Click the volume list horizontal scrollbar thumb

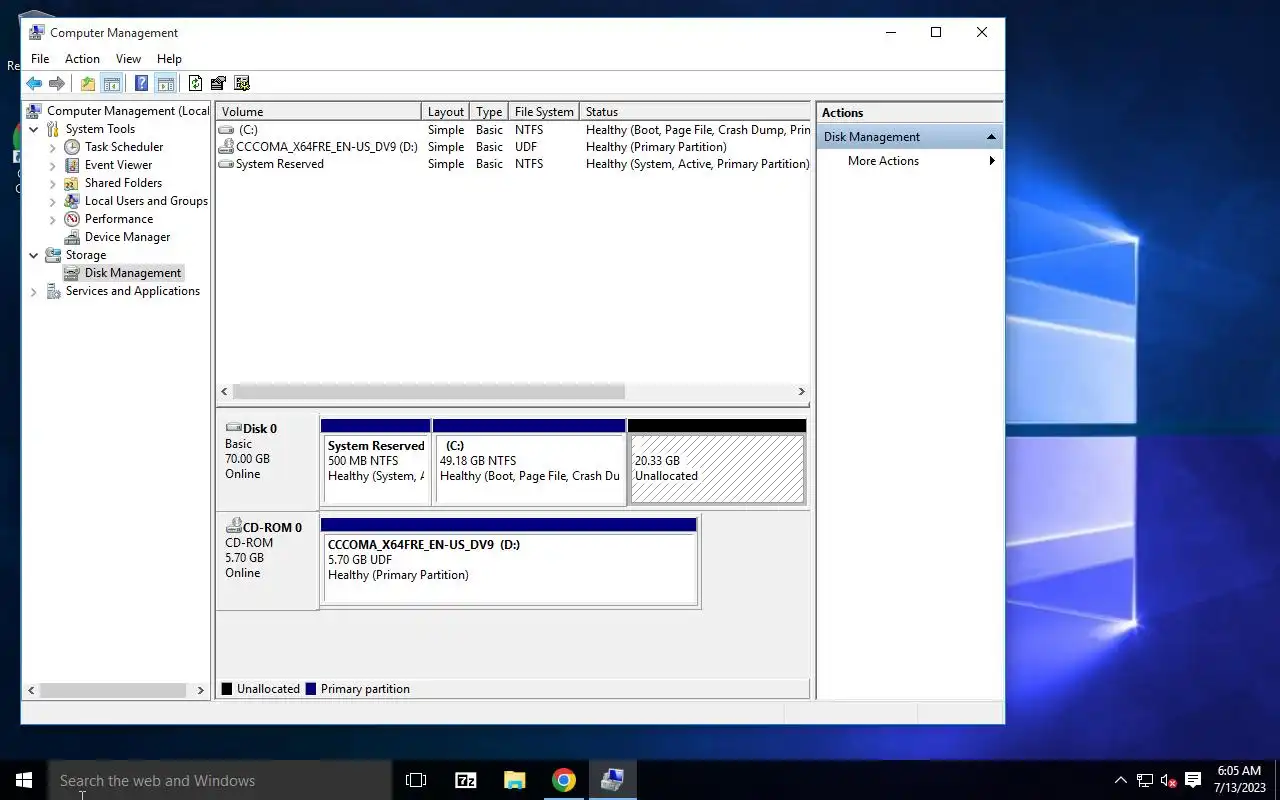(x=429, y=392)
